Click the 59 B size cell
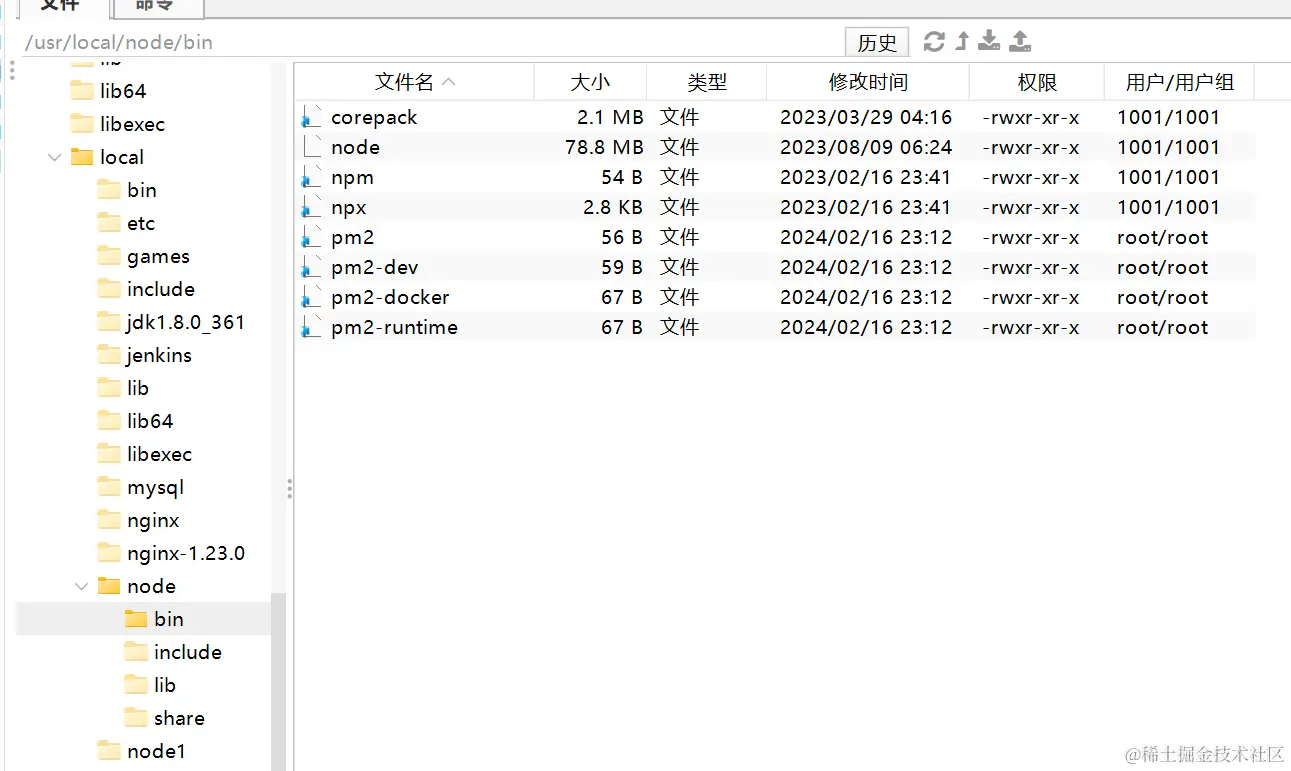The height and width of the screenshot is (771, 1291). [x=622, y=268]
